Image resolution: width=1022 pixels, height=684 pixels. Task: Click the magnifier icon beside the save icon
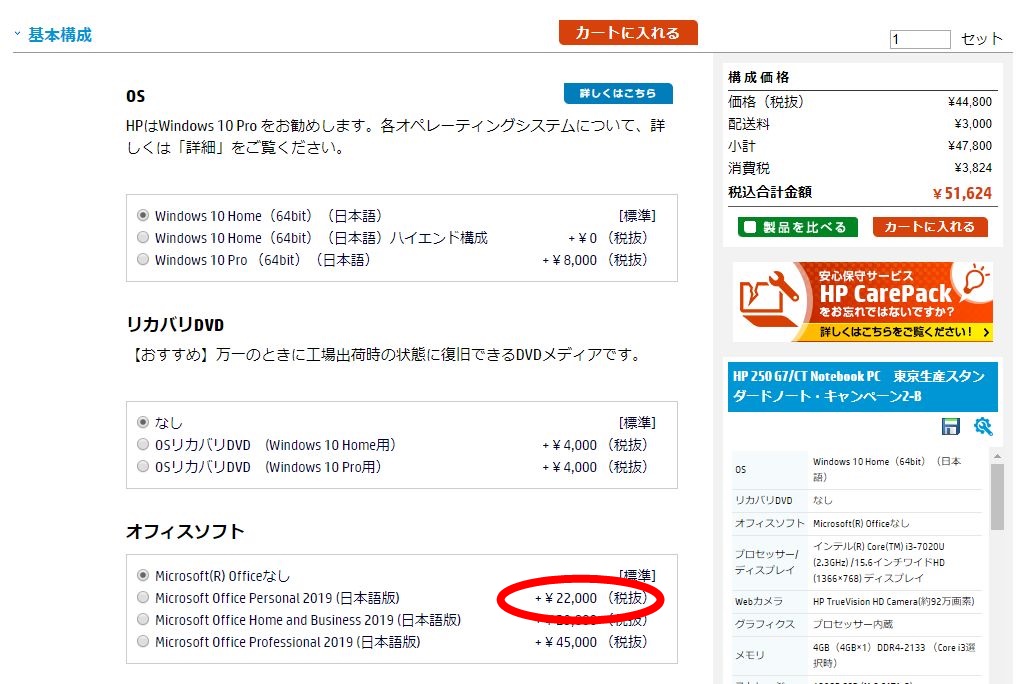click(983, 426)
